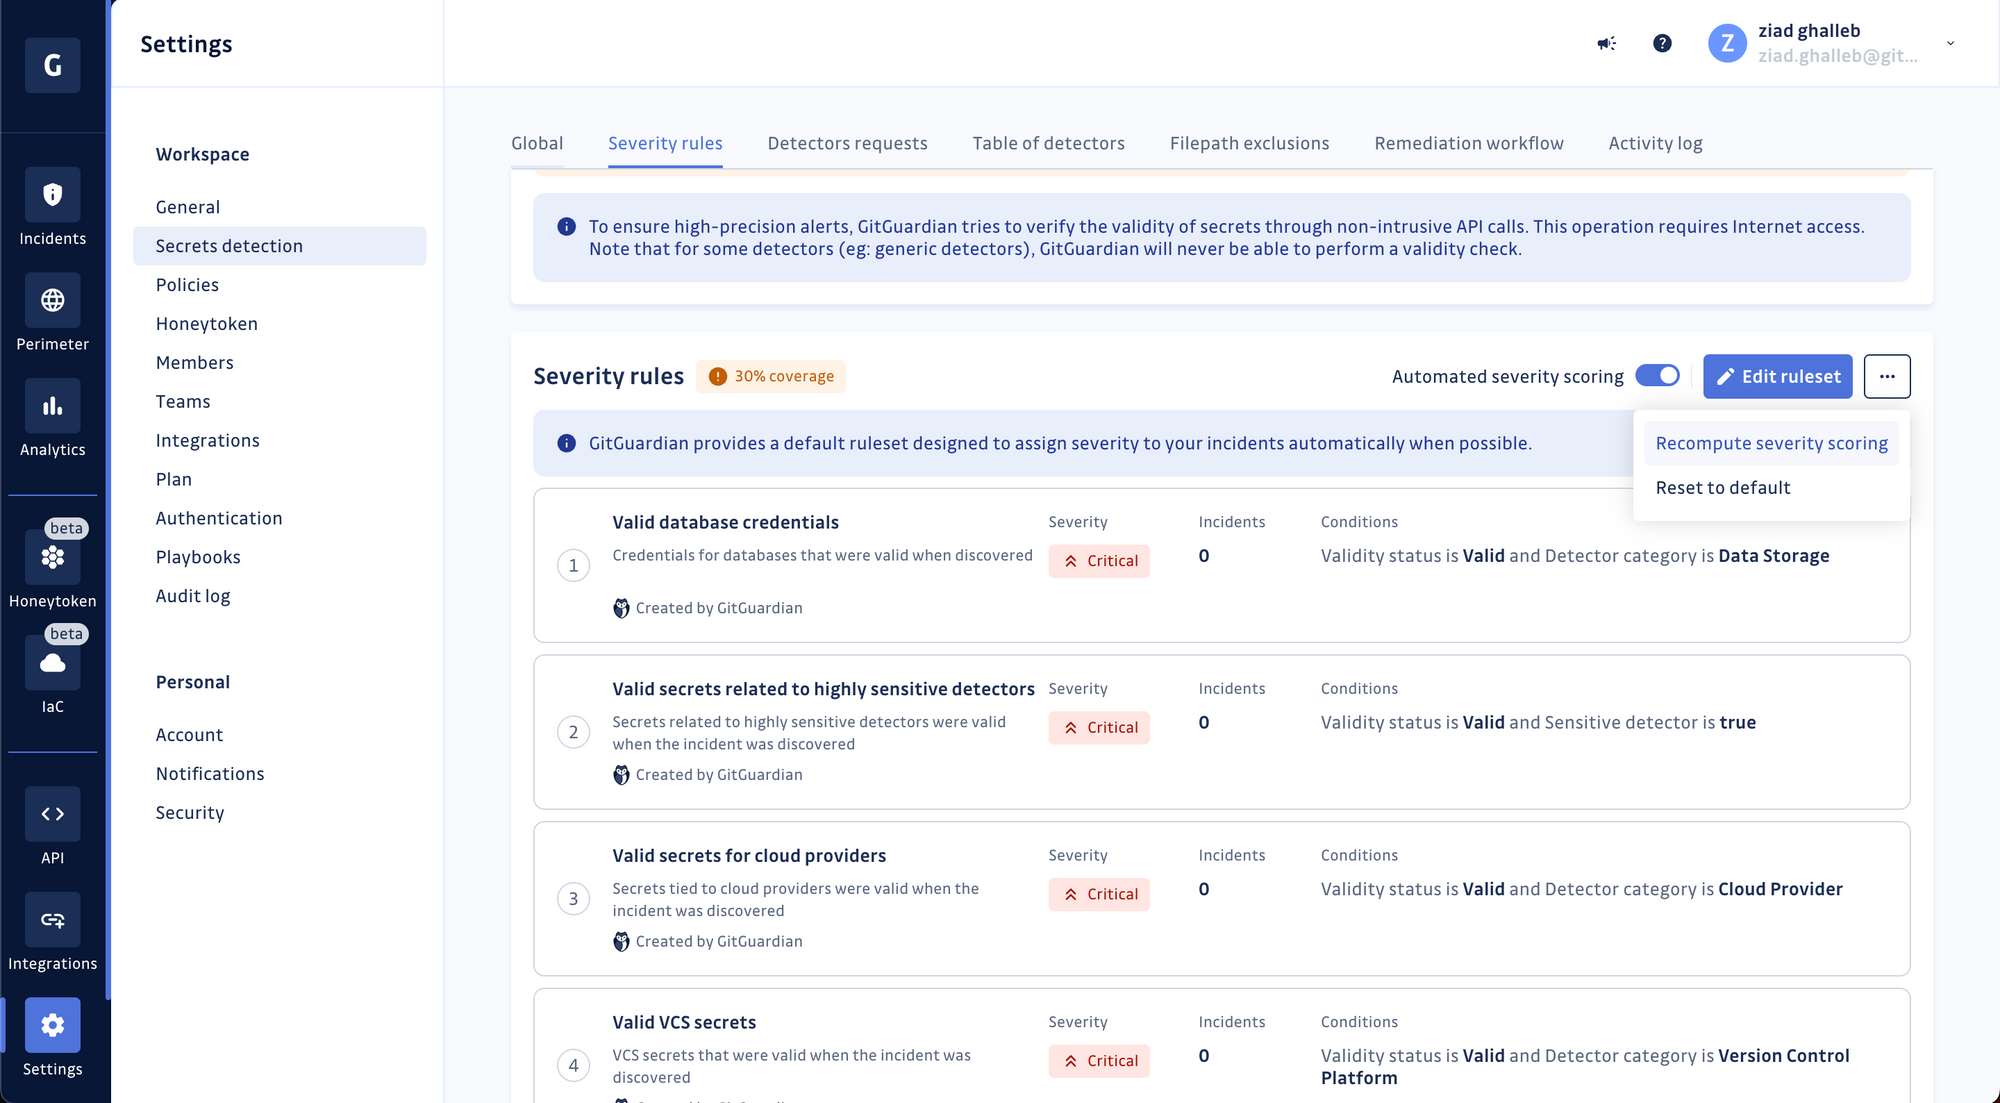Select Recompute severity scoring option
Viewport: 2000px width, 1103px height.
[1771, 443]
